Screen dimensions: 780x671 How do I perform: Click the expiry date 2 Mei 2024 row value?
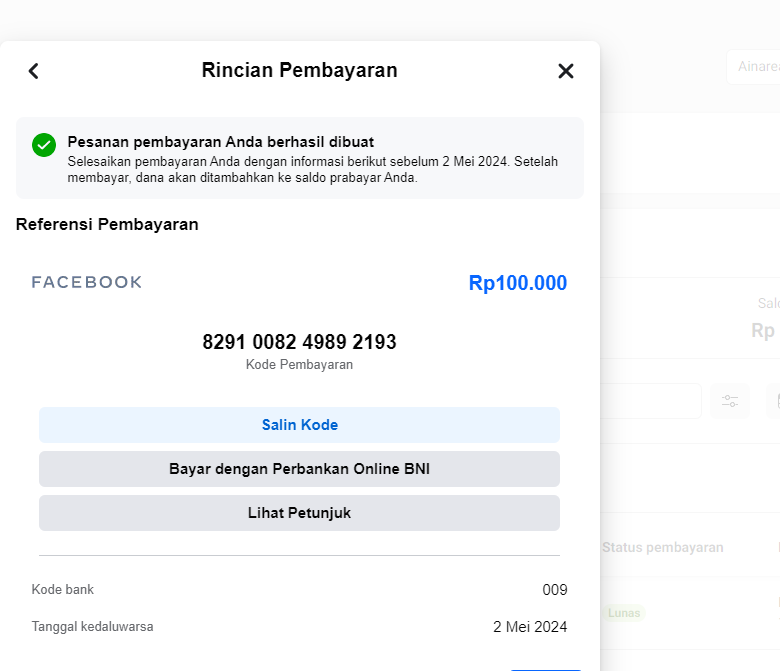[x=530, y=627]
